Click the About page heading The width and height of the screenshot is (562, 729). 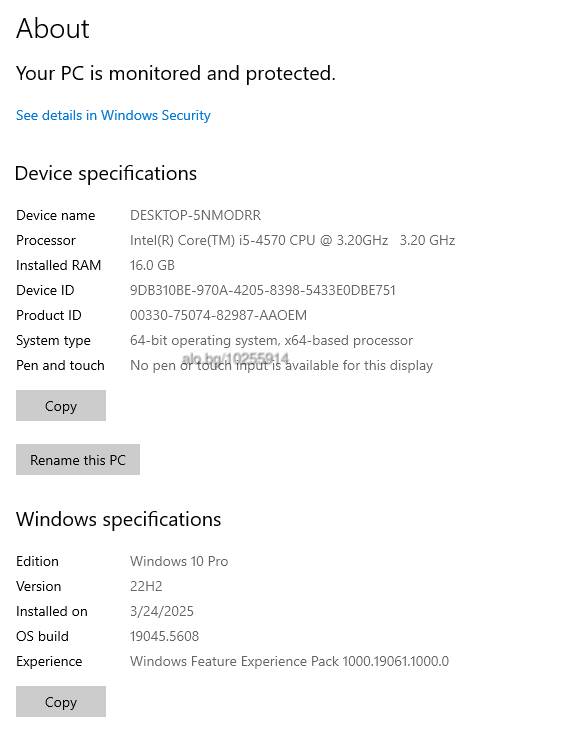pyautogui.click(x=53, y=28)
